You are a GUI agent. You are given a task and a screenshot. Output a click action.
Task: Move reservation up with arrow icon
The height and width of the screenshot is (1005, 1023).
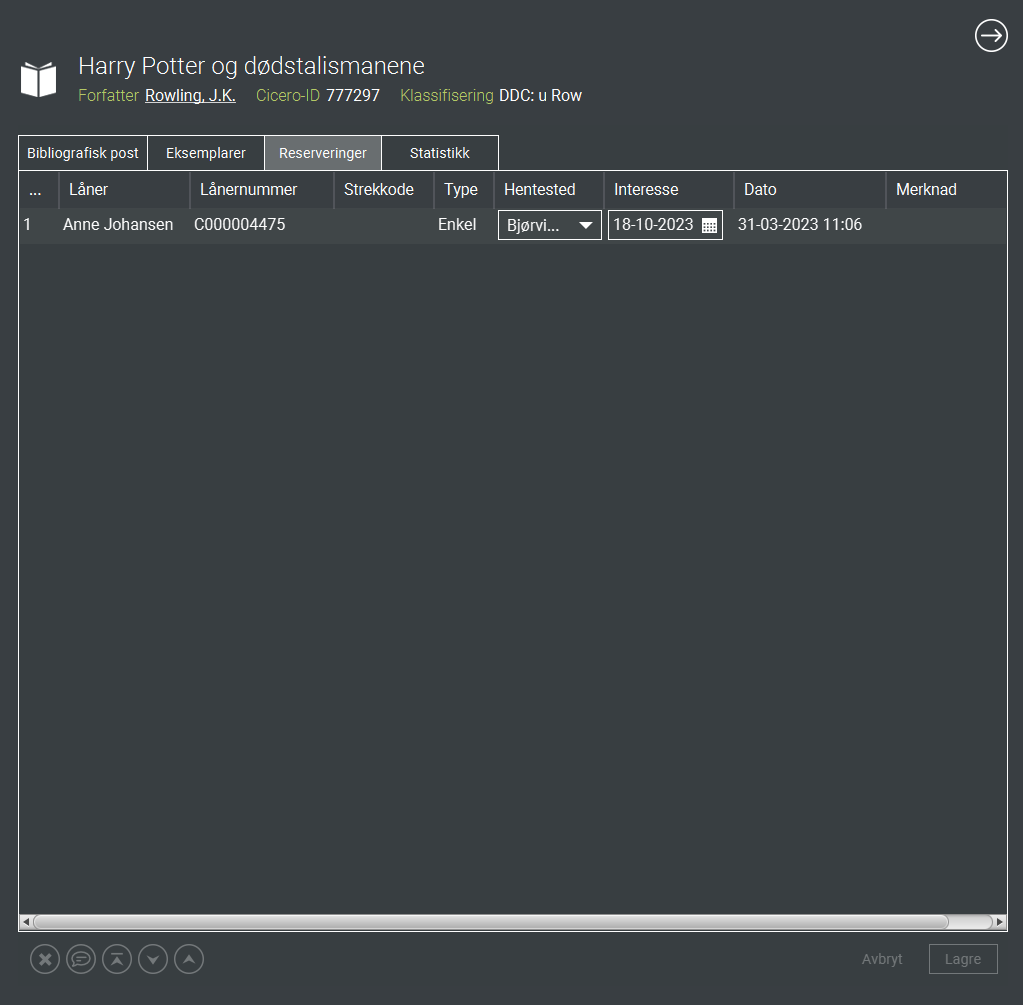(x=189, y=959)
